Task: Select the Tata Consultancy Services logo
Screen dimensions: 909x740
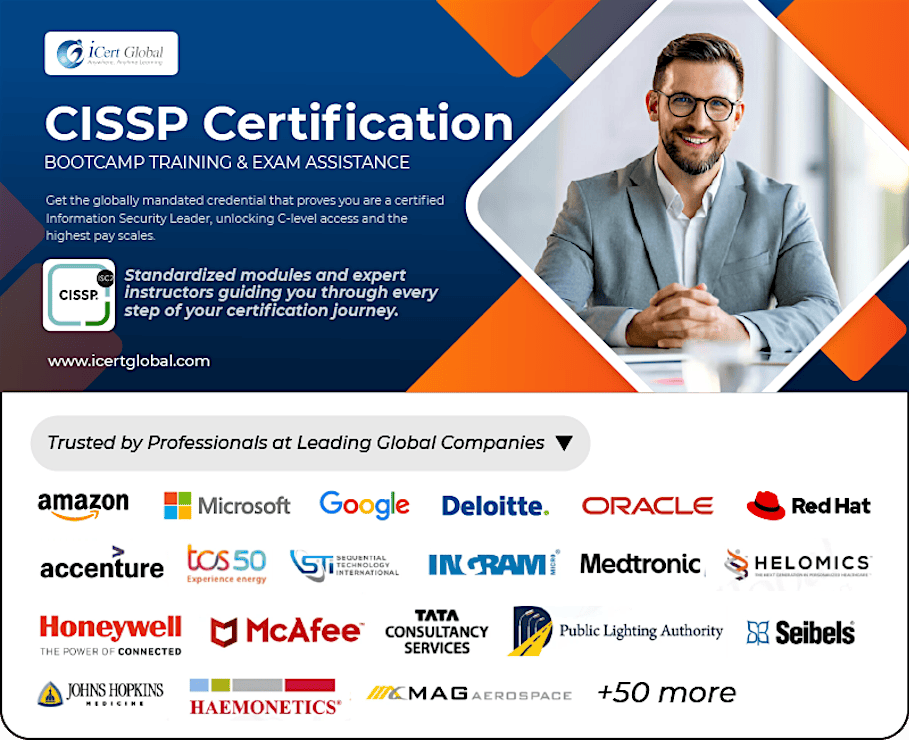Action: pos(436,629)
